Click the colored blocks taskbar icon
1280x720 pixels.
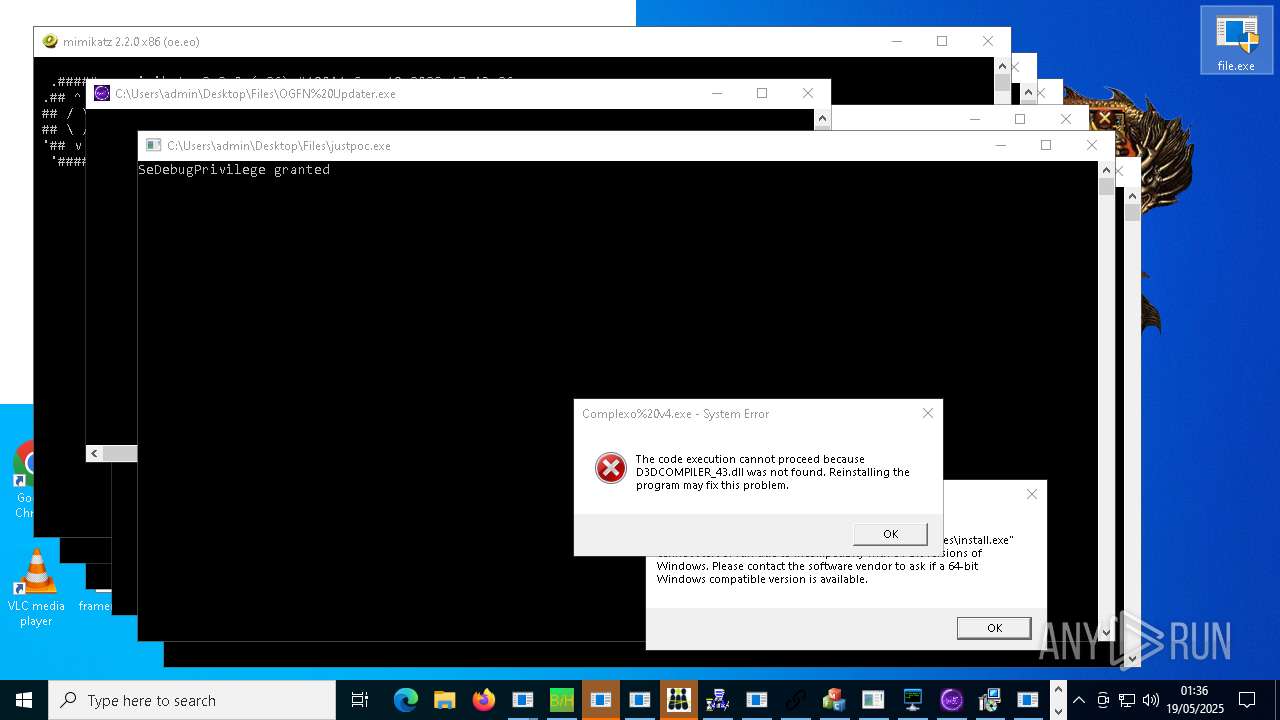coord(835,700)
